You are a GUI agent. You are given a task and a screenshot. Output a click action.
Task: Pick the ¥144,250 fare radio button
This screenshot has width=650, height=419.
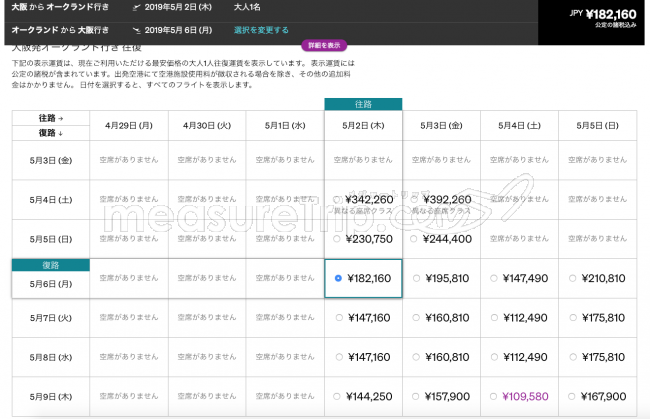337,397
